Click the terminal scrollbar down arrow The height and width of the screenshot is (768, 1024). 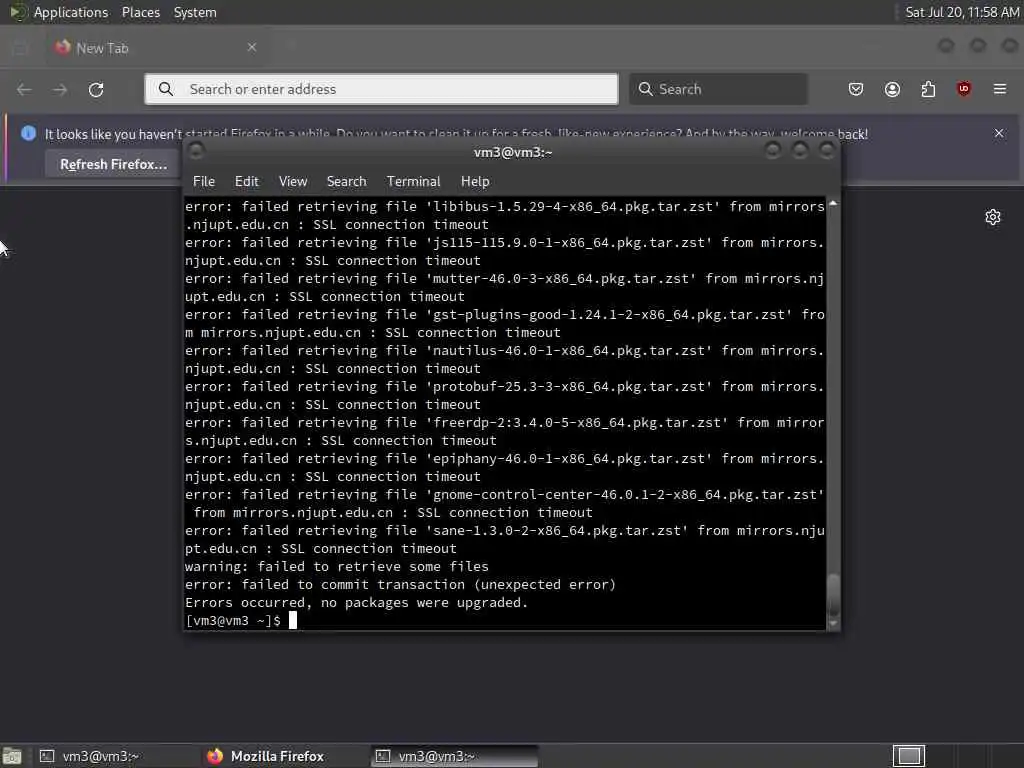tap(833, 624)
